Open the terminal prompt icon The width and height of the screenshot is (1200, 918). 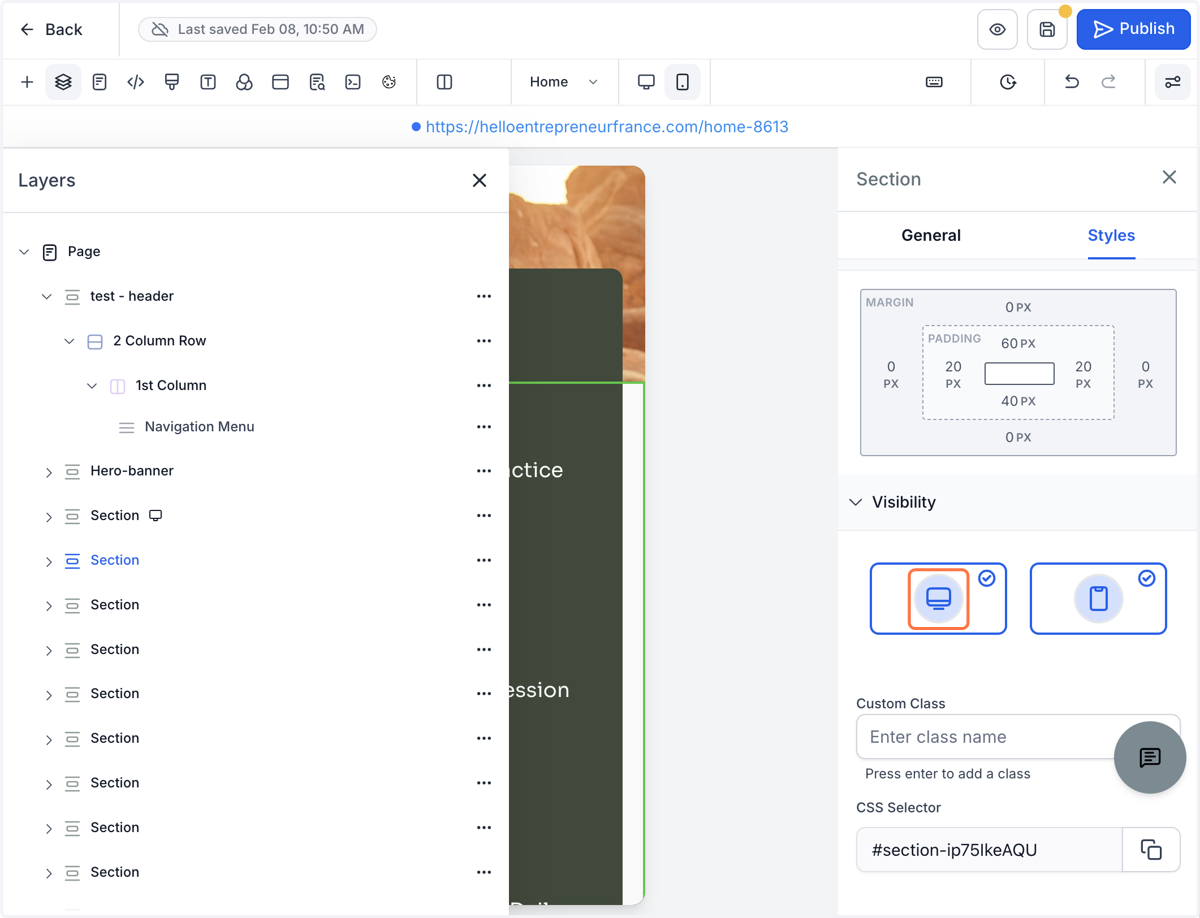pyautogui.click(x=353, y=82)
